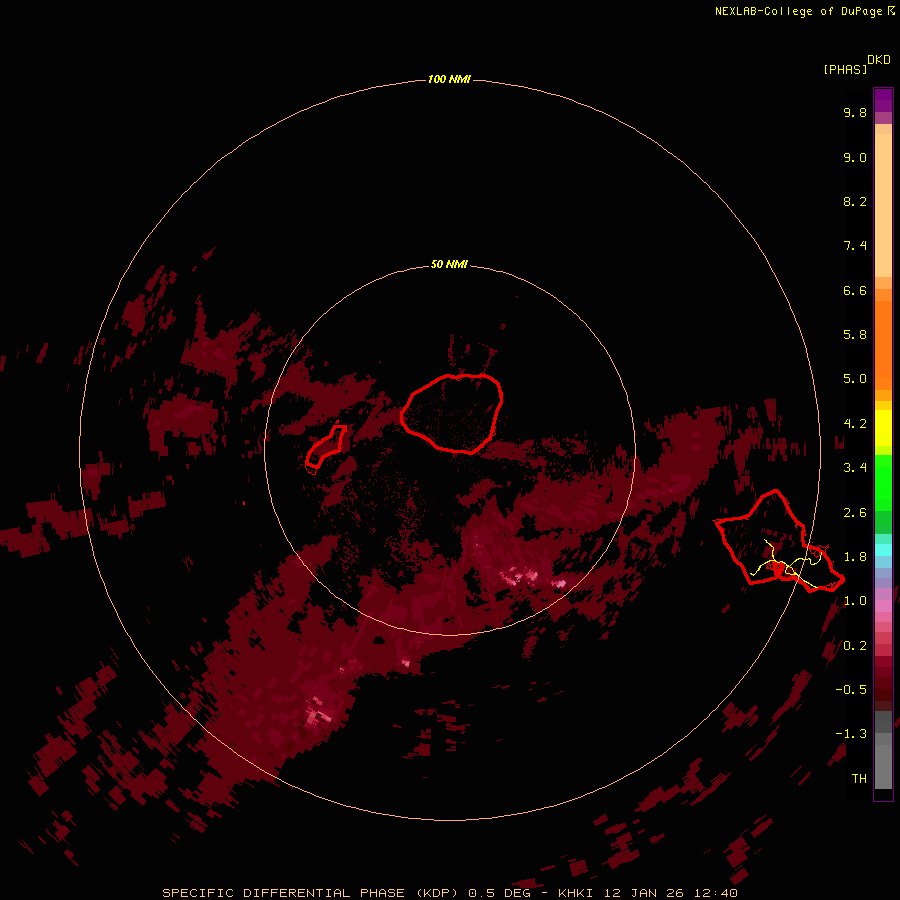Click the purple top segment of the color bar
This screenshot has width=900, height=900.
[x=883, y=100]
